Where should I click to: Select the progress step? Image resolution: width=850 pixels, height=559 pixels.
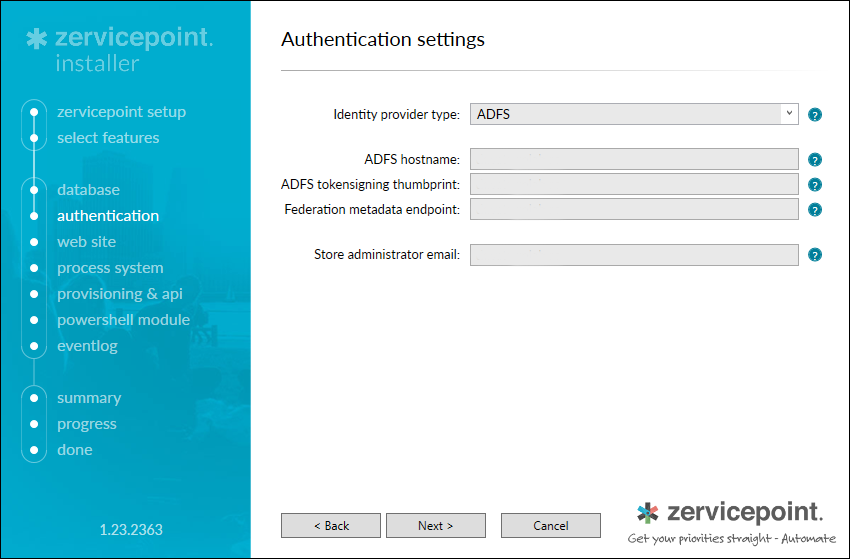point(87,424)
